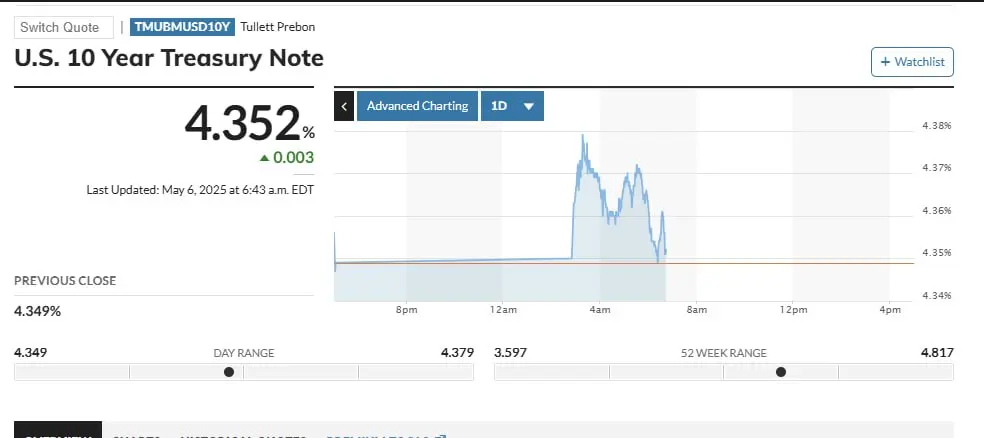The width and height of the screenshot is (984, 438).
Task: Click the plus Watchlist button
Action: tap(912, 62)
